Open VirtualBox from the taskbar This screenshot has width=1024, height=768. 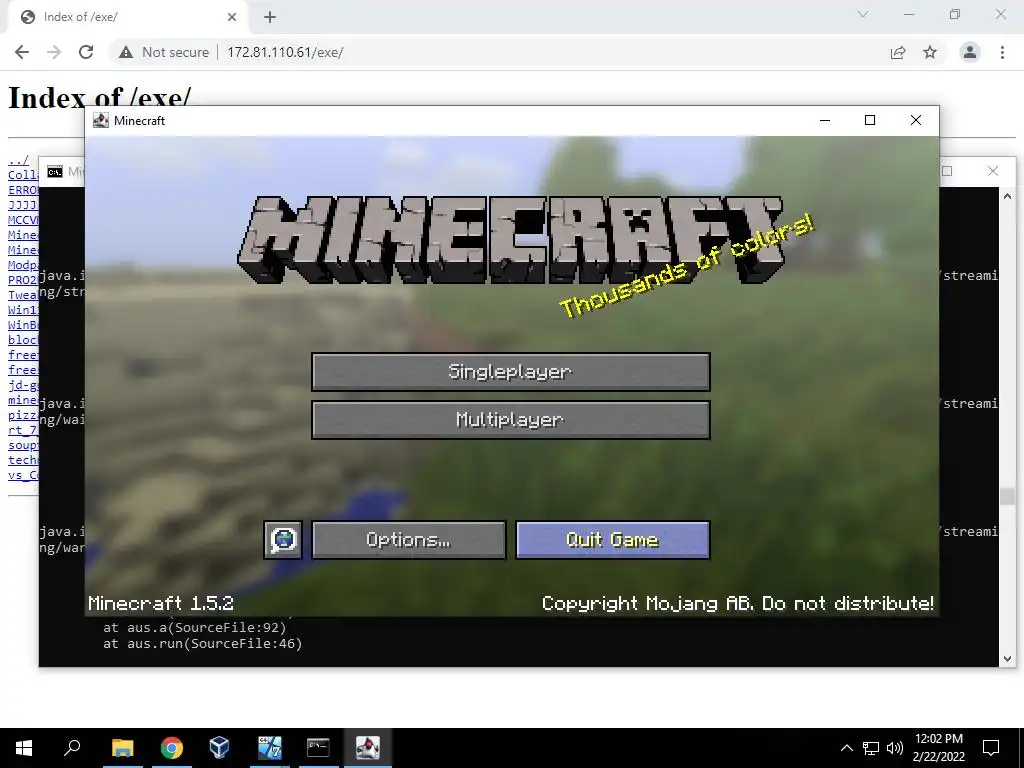(219, 748)
